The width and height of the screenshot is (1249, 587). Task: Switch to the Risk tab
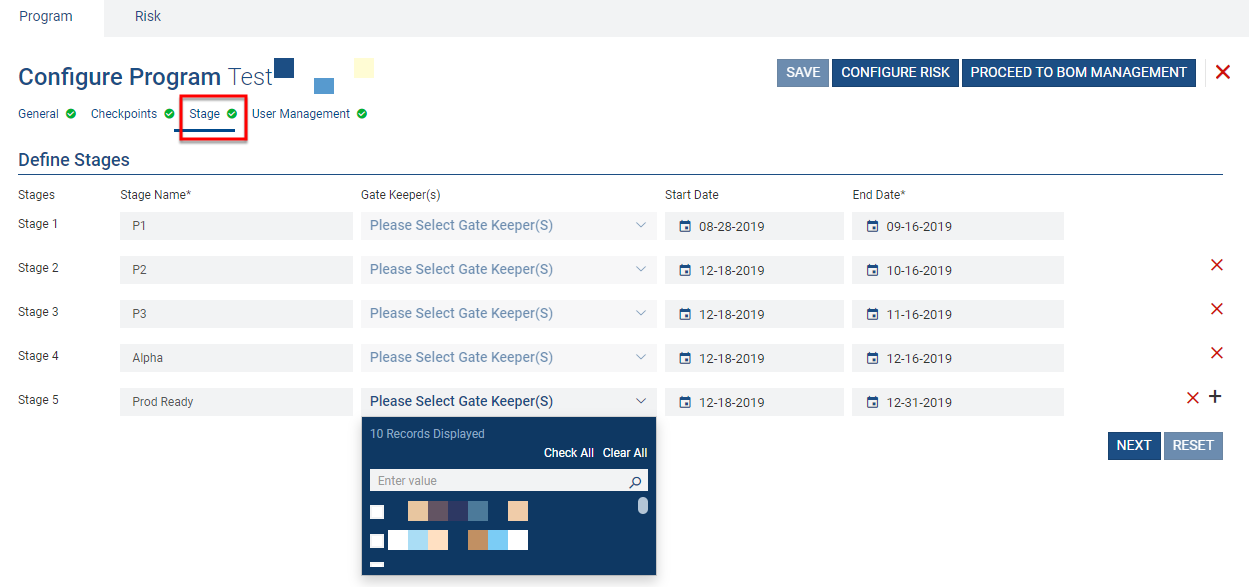[148, 17]
